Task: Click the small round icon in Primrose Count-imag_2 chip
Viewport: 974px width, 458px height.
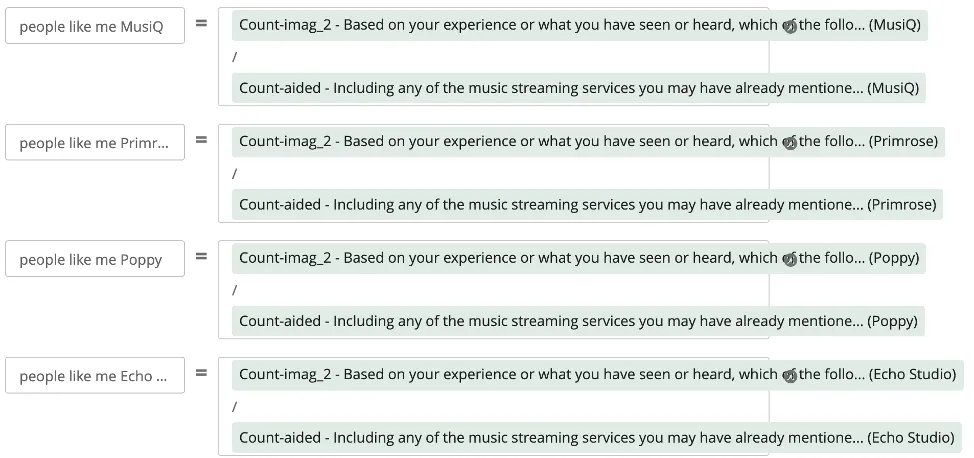Action: pos(789,143)
